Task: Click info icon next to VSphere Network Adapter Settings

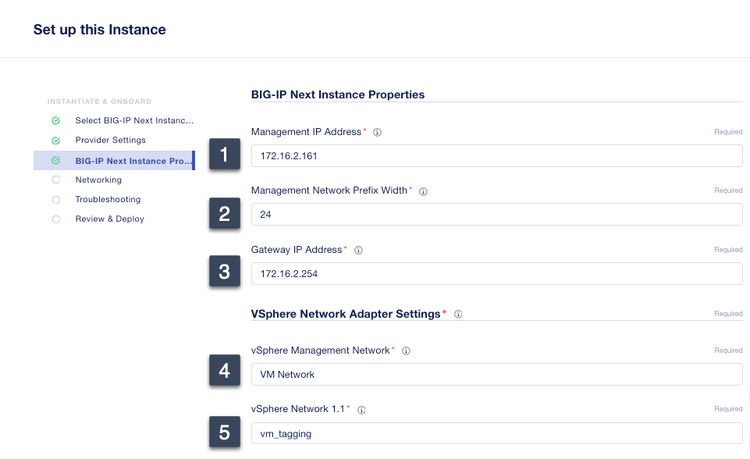Action: click(x=458, y=314)
